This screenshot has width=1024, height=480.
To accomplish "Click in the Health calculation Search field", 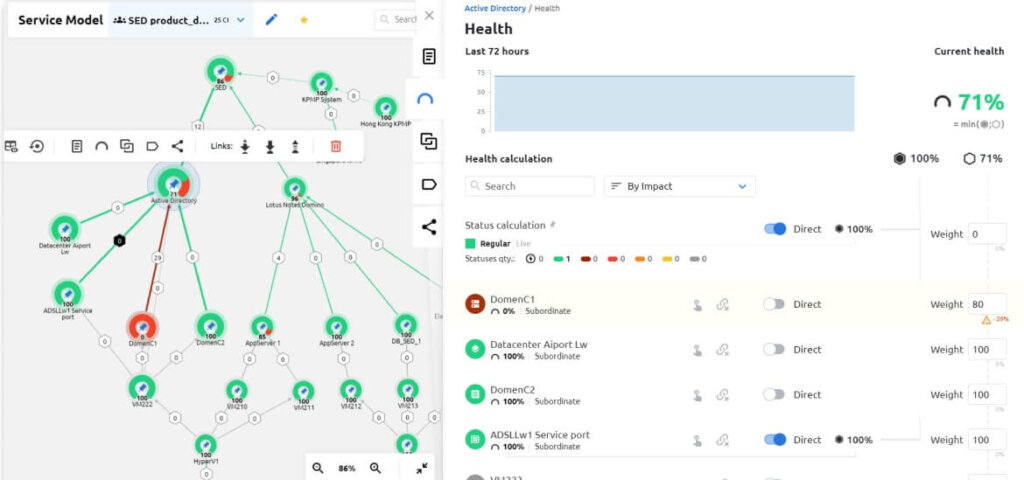I will (530, 186).
